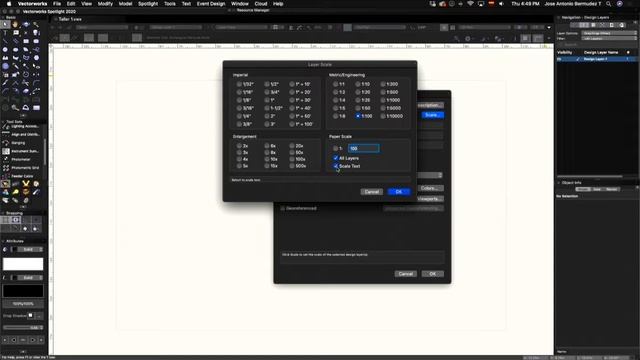Select the Zoom magnifier tool
This screenshot has width=640, height=360.
point(36,24)
